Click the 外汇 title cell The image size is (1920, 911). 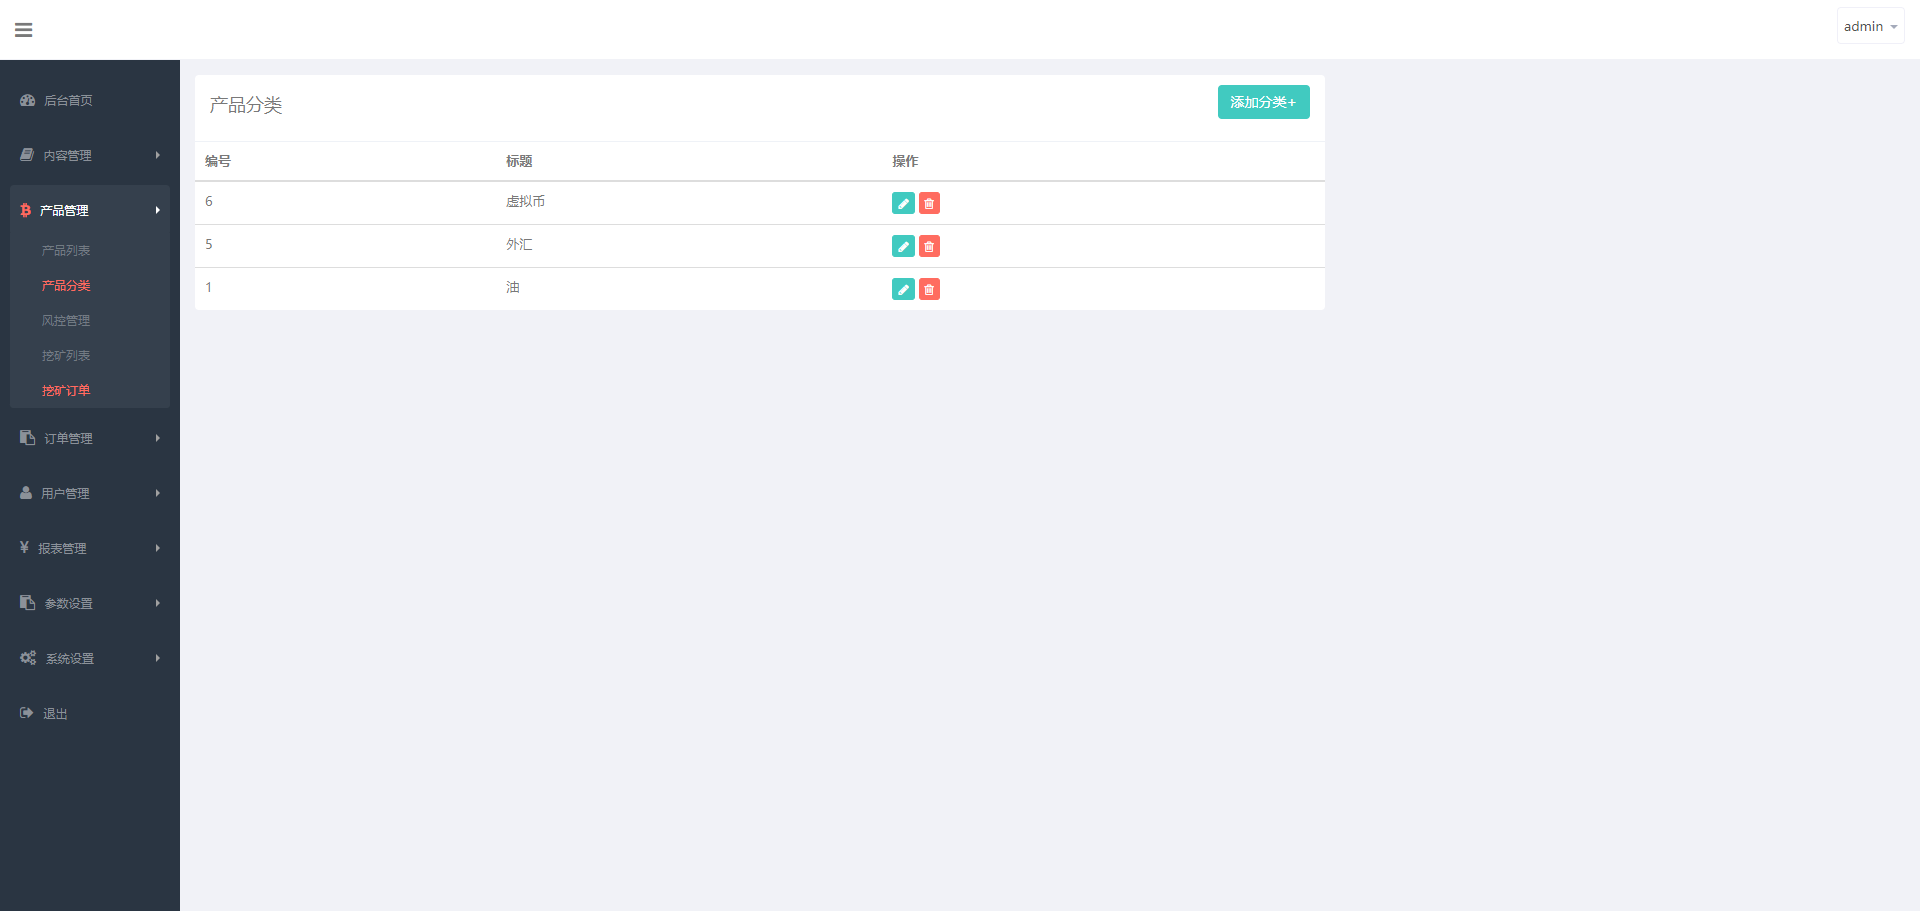[x=519, y=244]
